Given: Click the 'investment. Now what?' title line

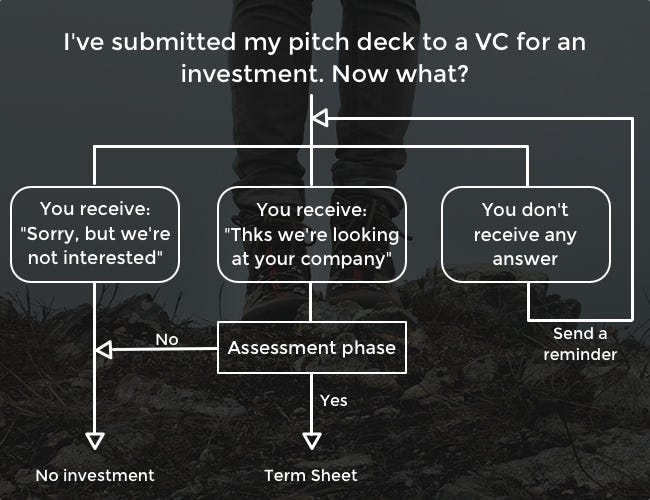Looking at the screenshot, I should 325,74.
